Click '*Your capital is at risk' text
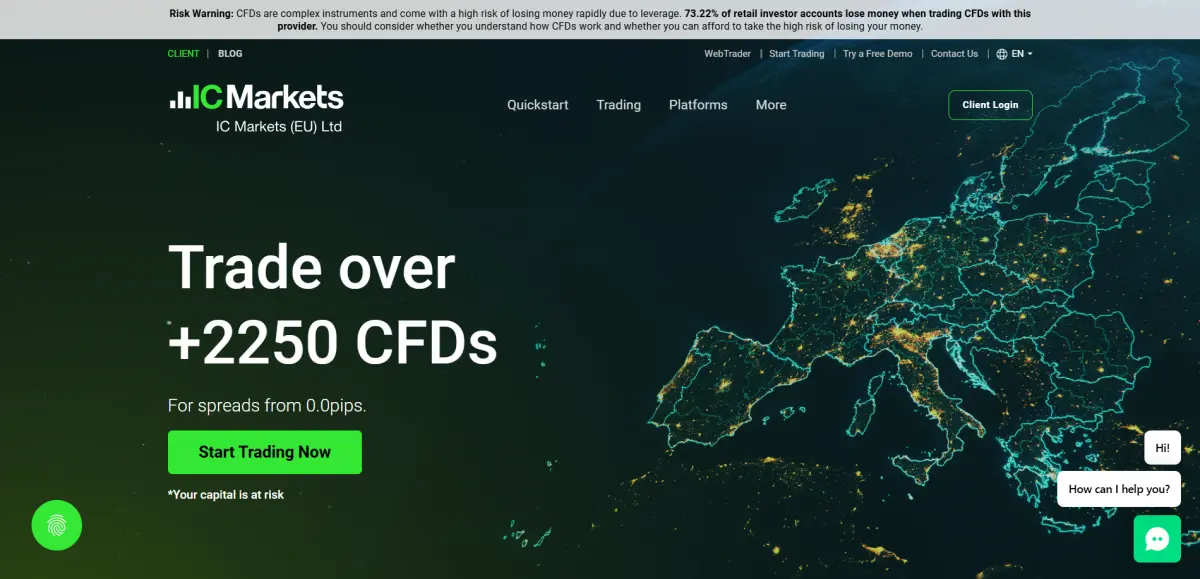The width and height of the screenshot is (1200, 579). [226, 494]
